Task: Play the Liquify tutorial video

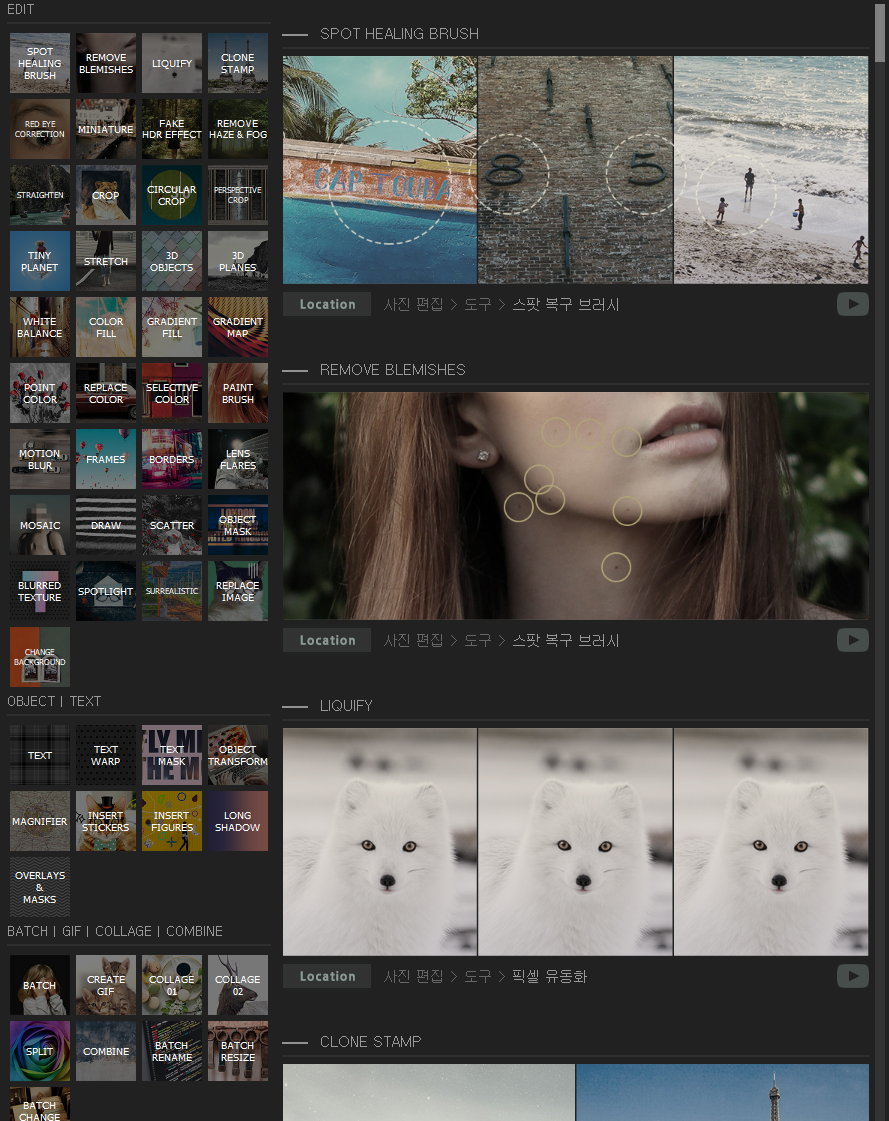Action: (853, 976)
